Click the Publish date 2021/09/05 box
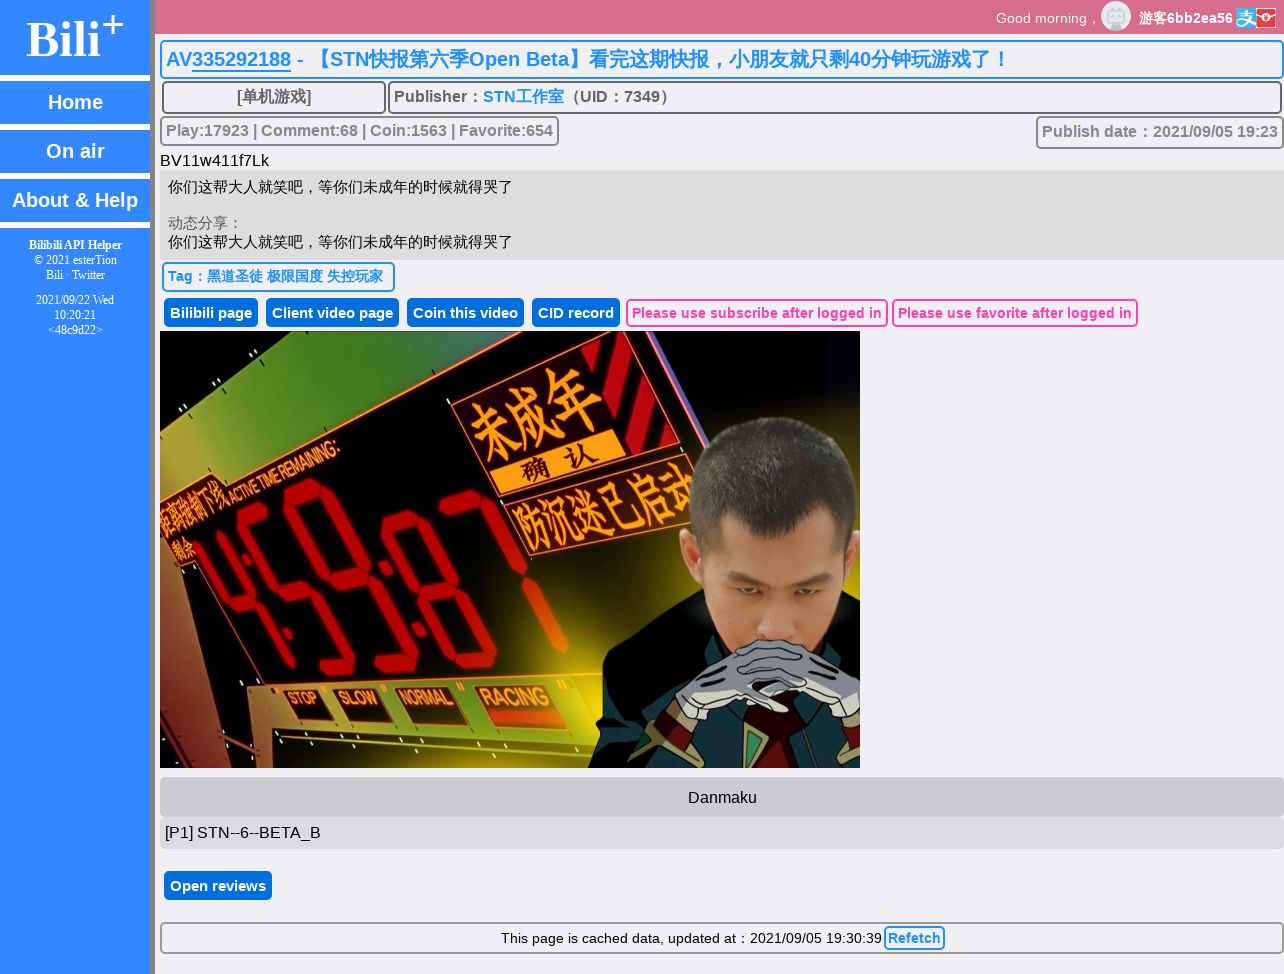 click(1160, 132)
